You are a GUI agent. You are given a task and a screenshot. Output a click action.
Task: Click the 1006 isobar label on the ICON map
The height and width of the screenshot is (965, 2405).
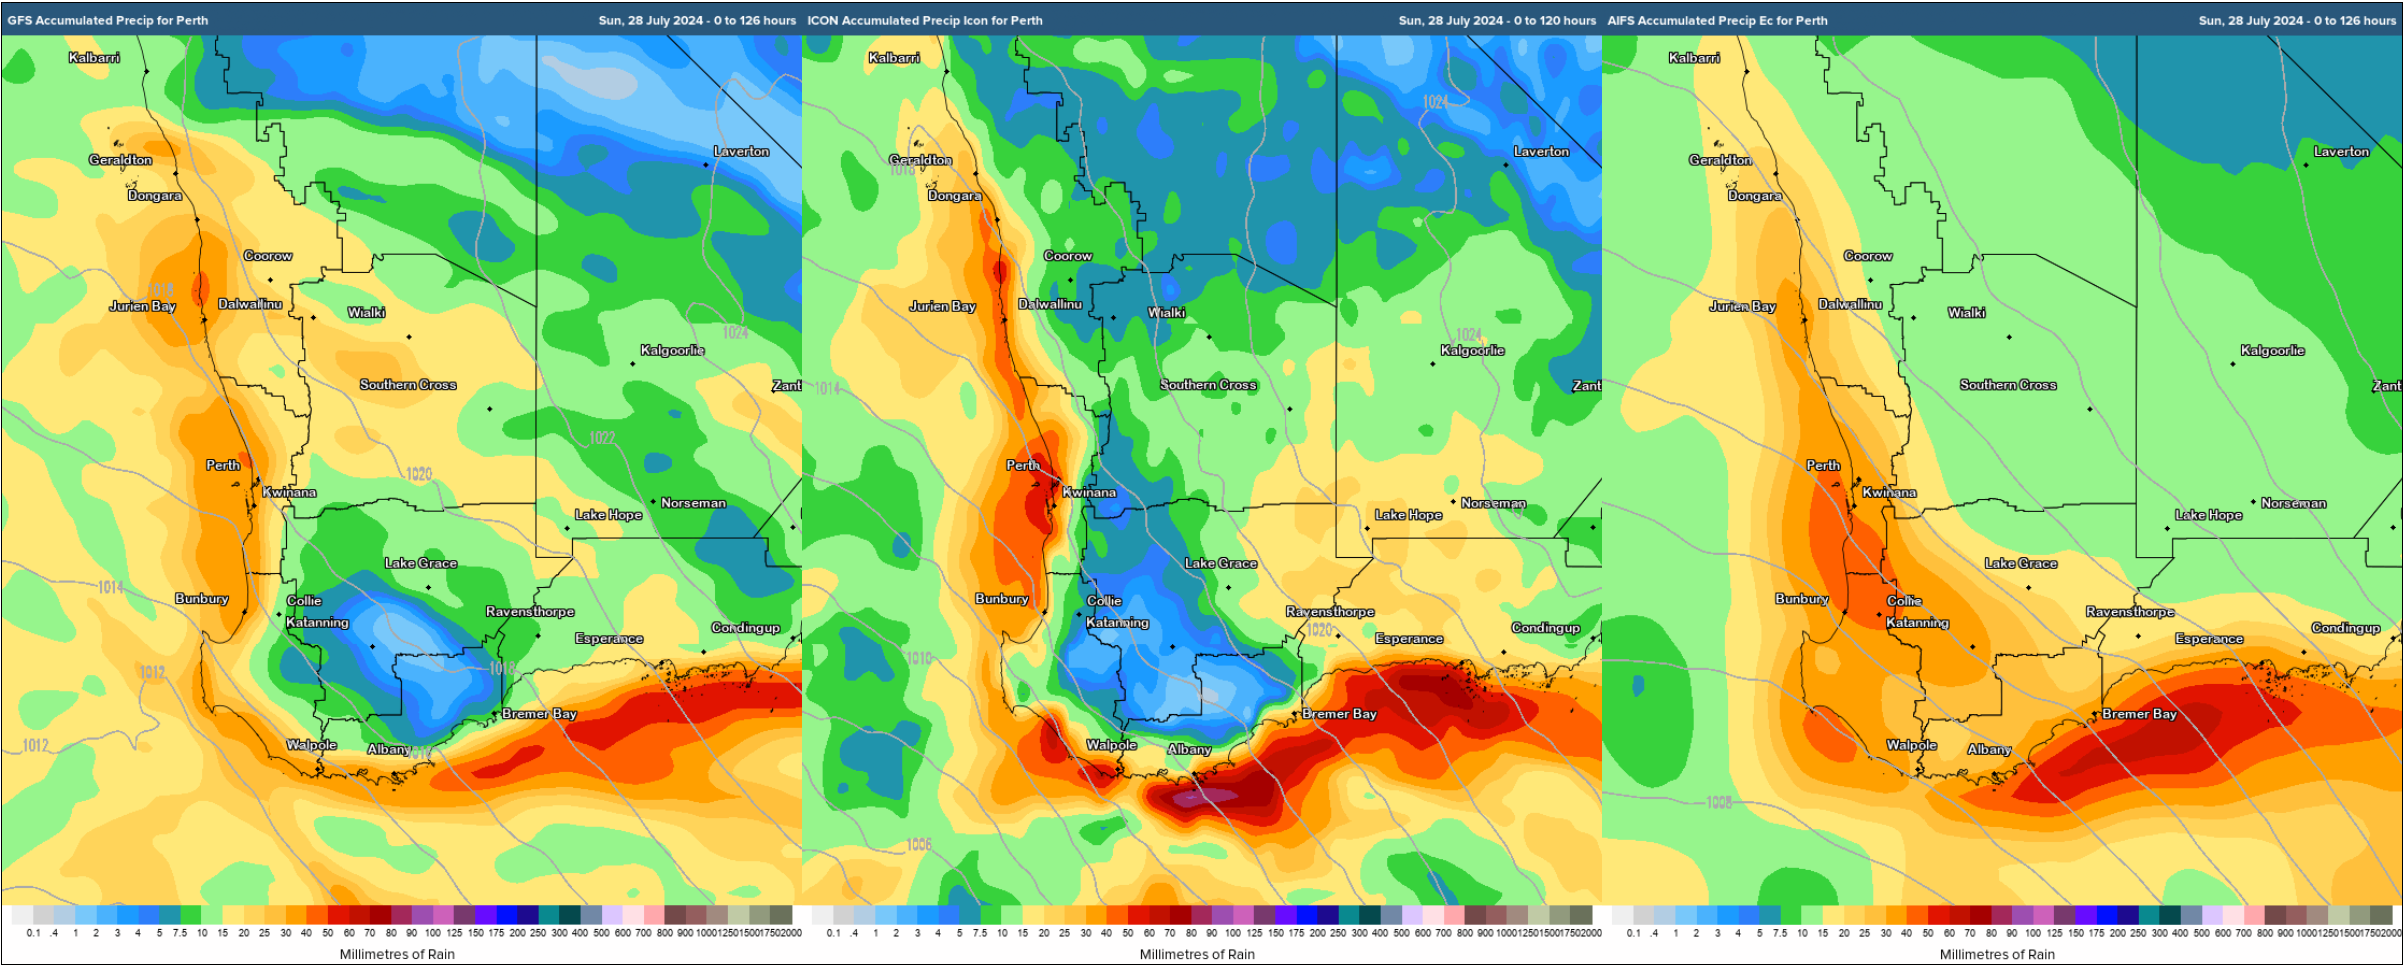919,844
